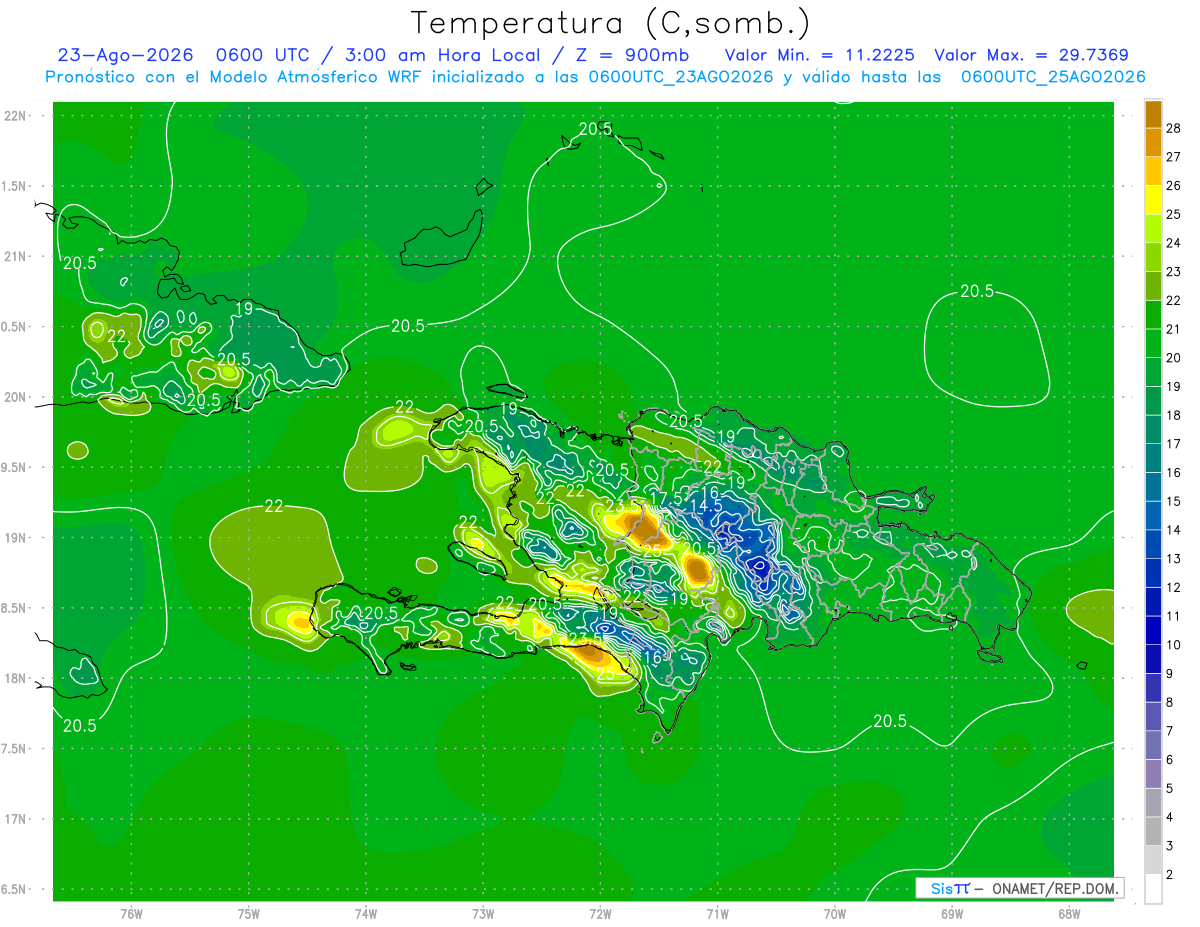Click the "69W" longitude label
The width and height of the screenshot is (1200, 927).
(952, 914)
